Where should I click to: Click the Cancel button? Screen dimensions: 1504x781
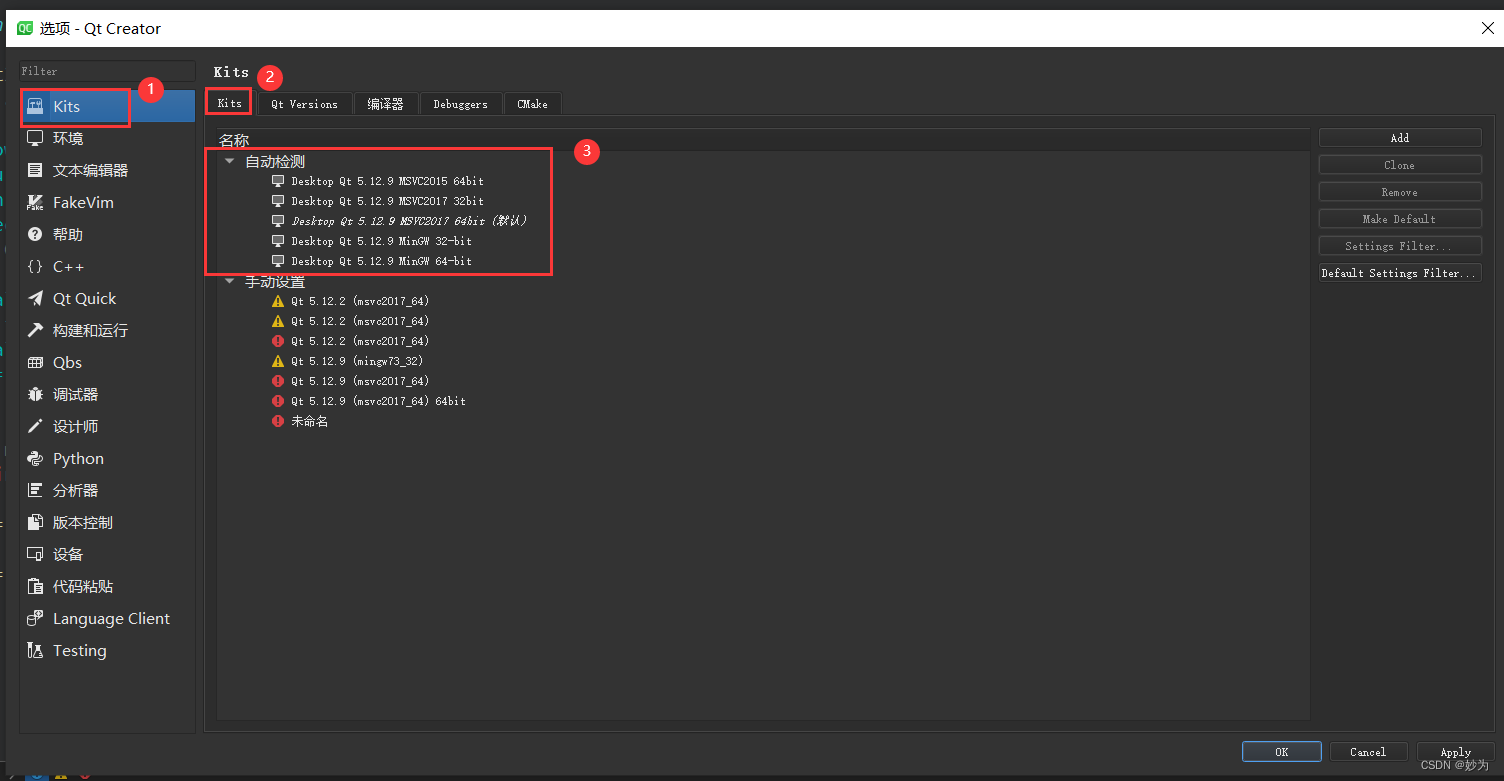coord(1368,752)
